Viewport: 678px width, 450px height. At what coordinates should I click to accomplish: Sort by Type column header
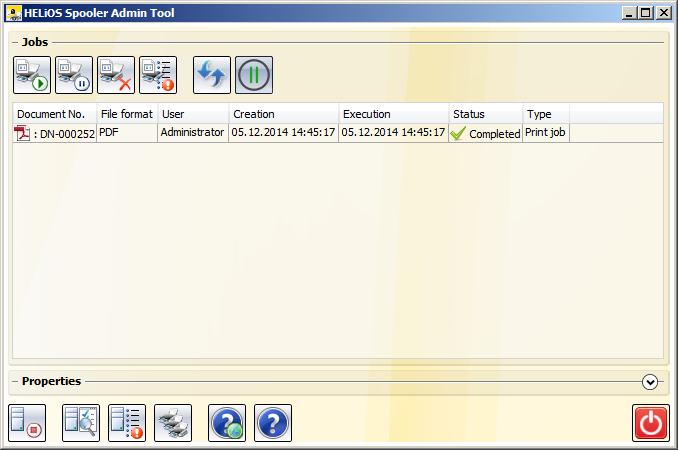[x=546, y=114]
